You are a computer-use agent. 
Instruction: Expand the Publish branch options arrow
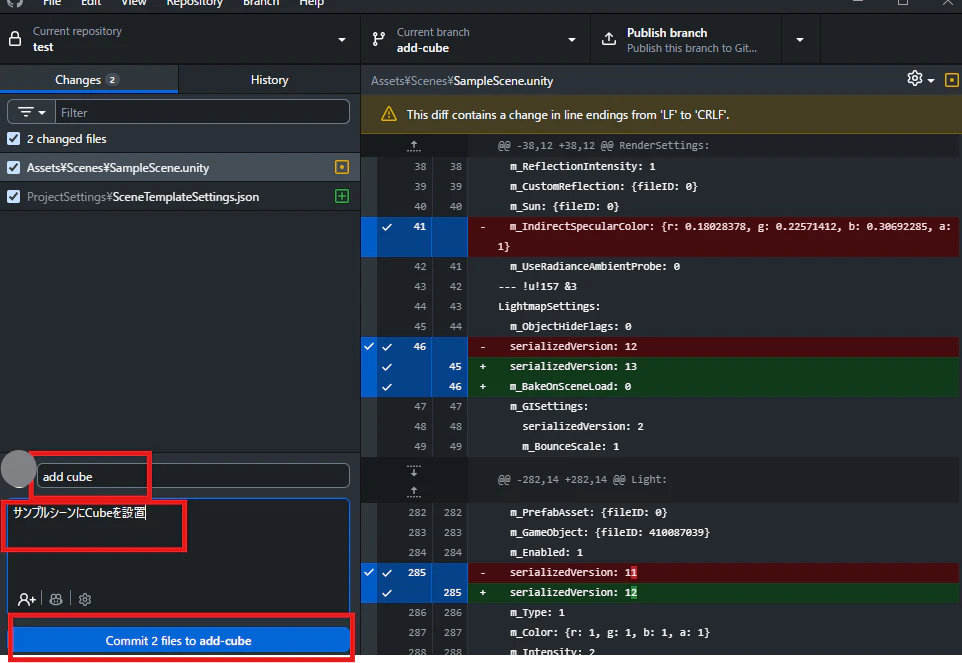(x=800, y=39)
